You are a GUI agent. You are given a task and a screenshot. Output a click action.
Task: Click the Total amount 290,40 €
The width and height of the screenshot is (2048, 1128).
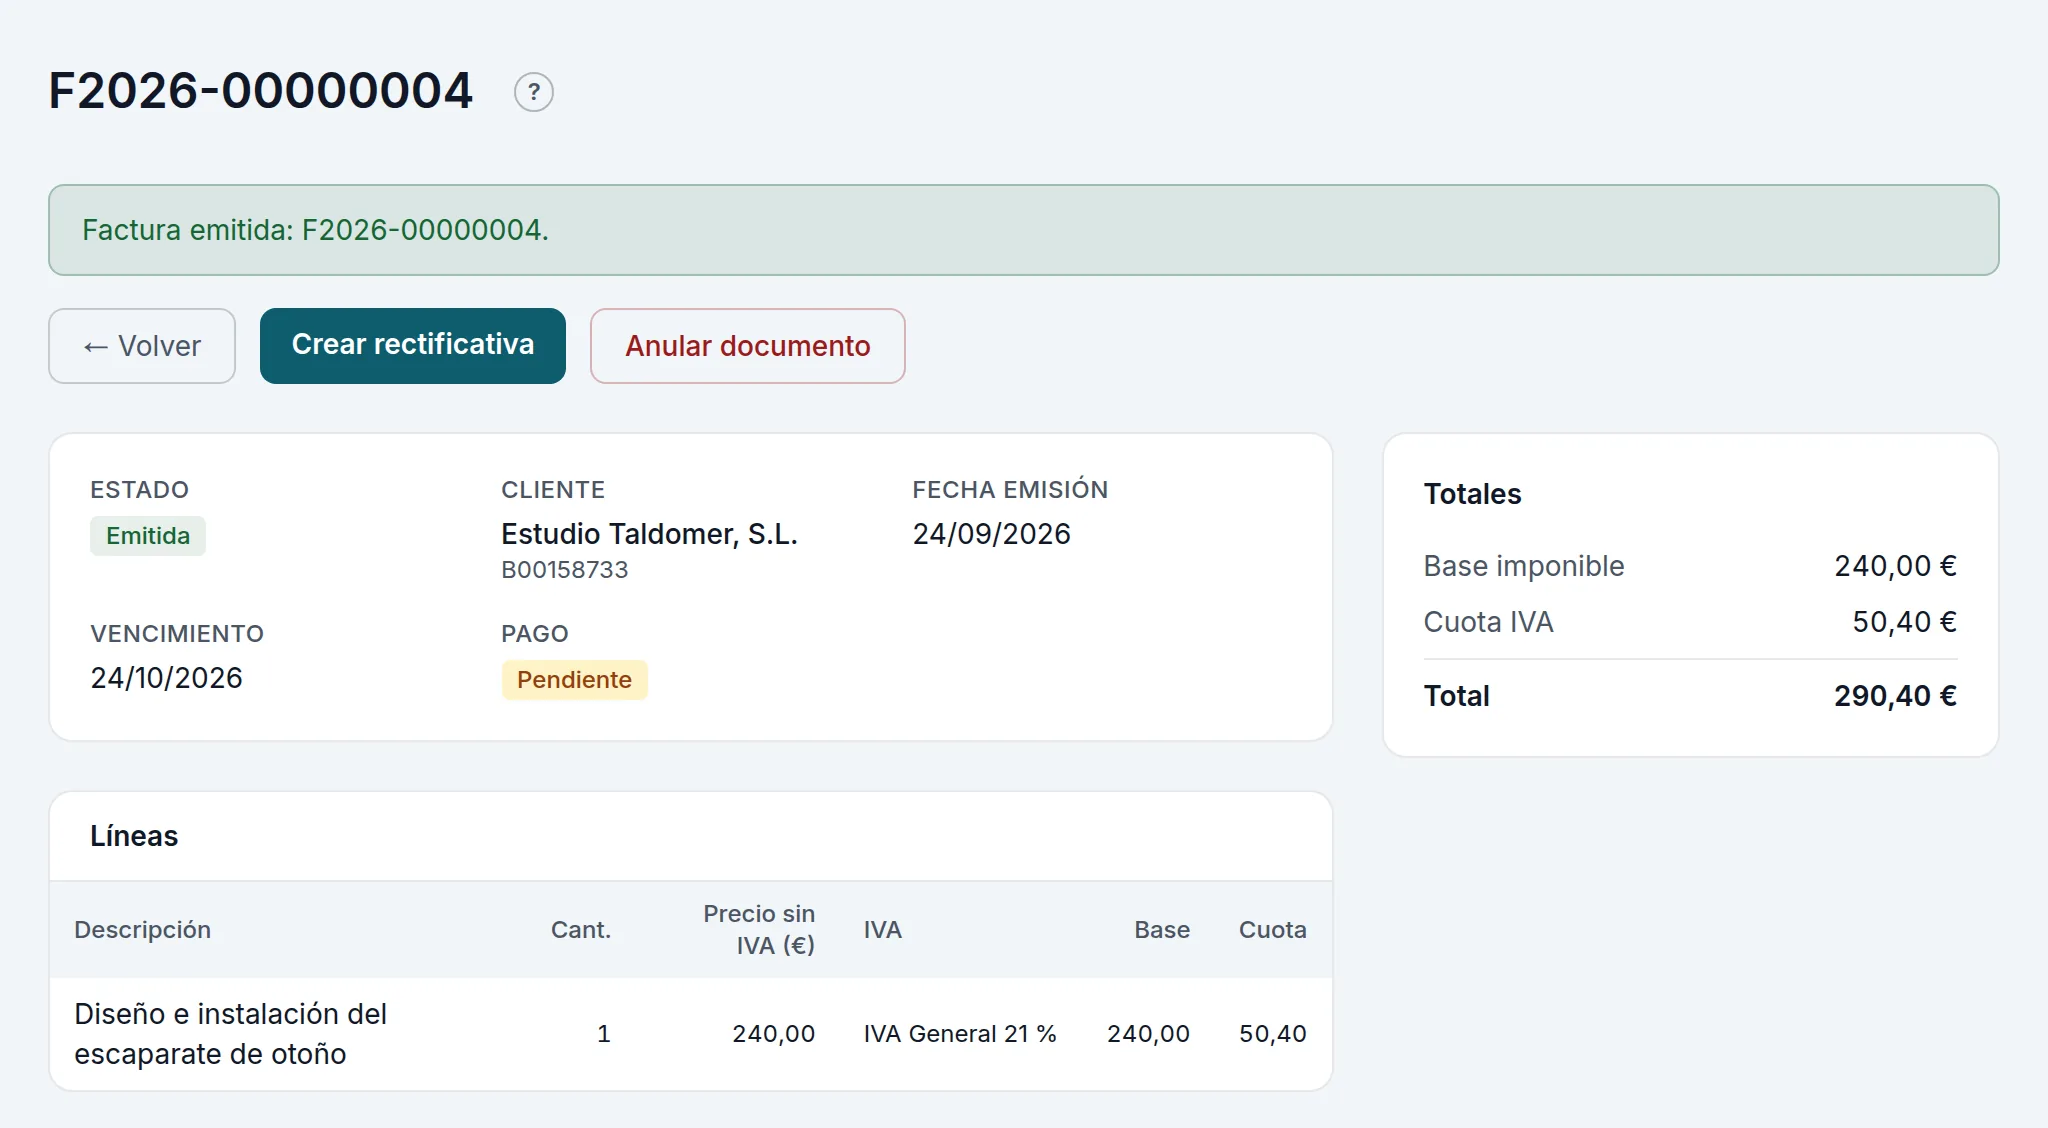pyautogui.click(x=1895, y=696)
